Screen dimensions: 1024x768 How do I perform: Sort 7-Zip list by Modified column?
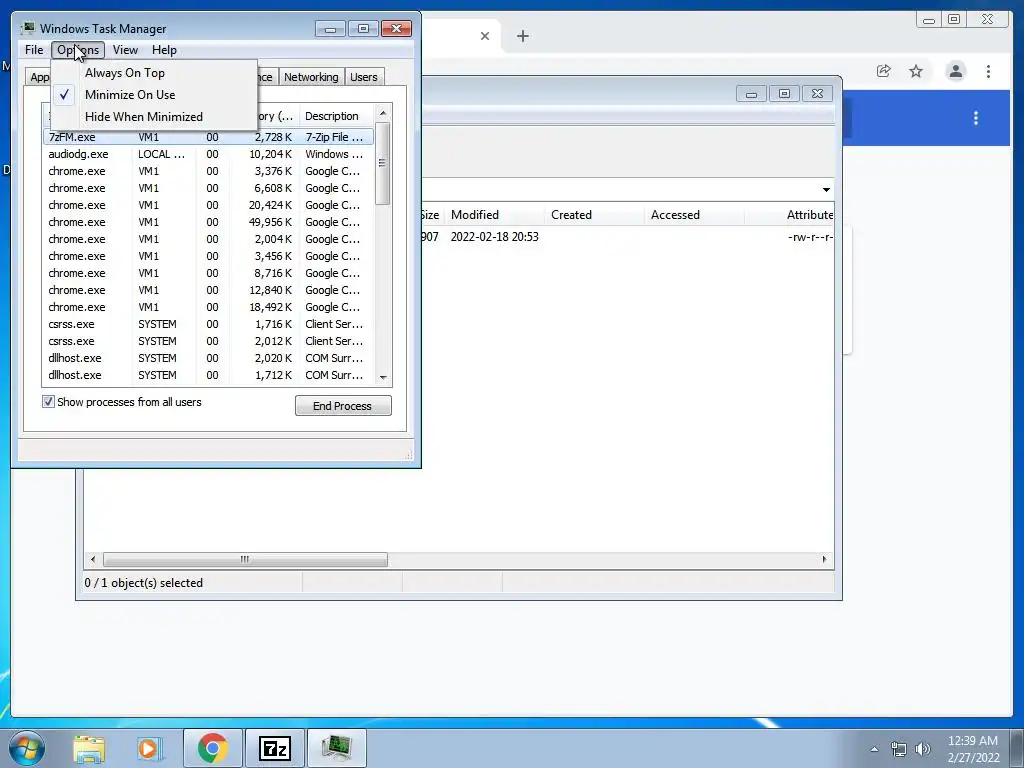click(x=494, y=215)
